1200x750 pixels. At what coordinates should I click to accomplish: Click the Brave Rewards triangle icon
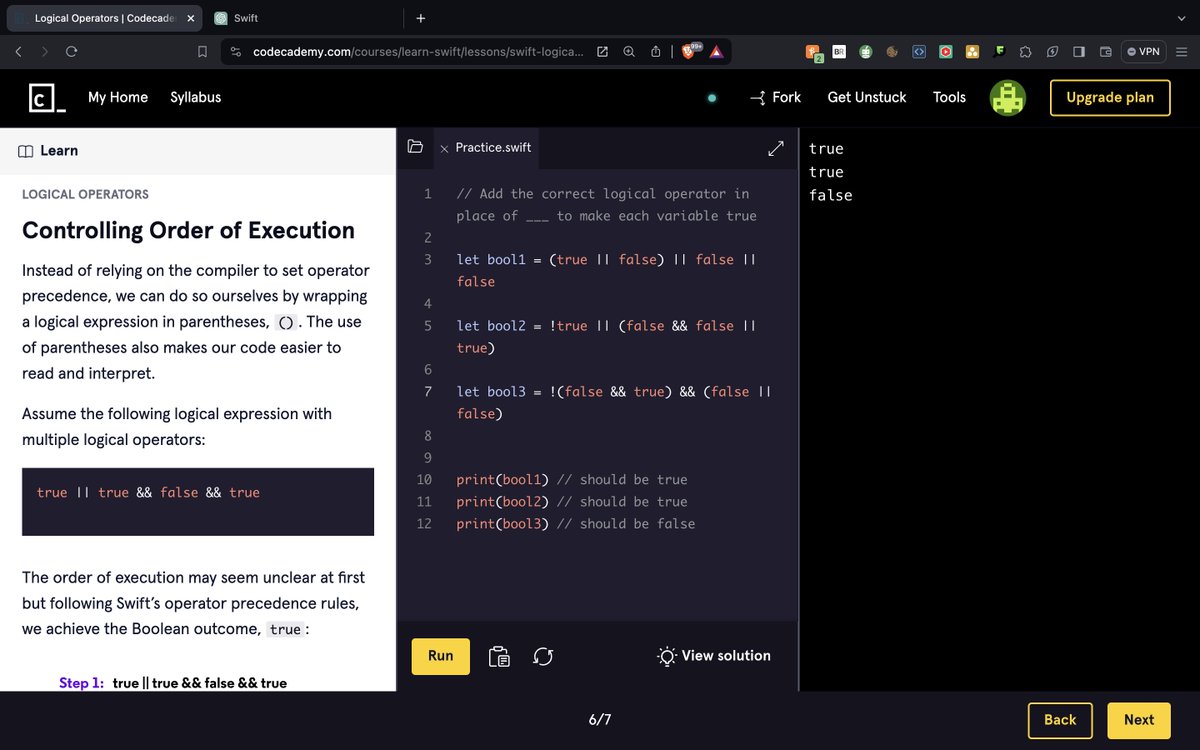pos(717,51)
